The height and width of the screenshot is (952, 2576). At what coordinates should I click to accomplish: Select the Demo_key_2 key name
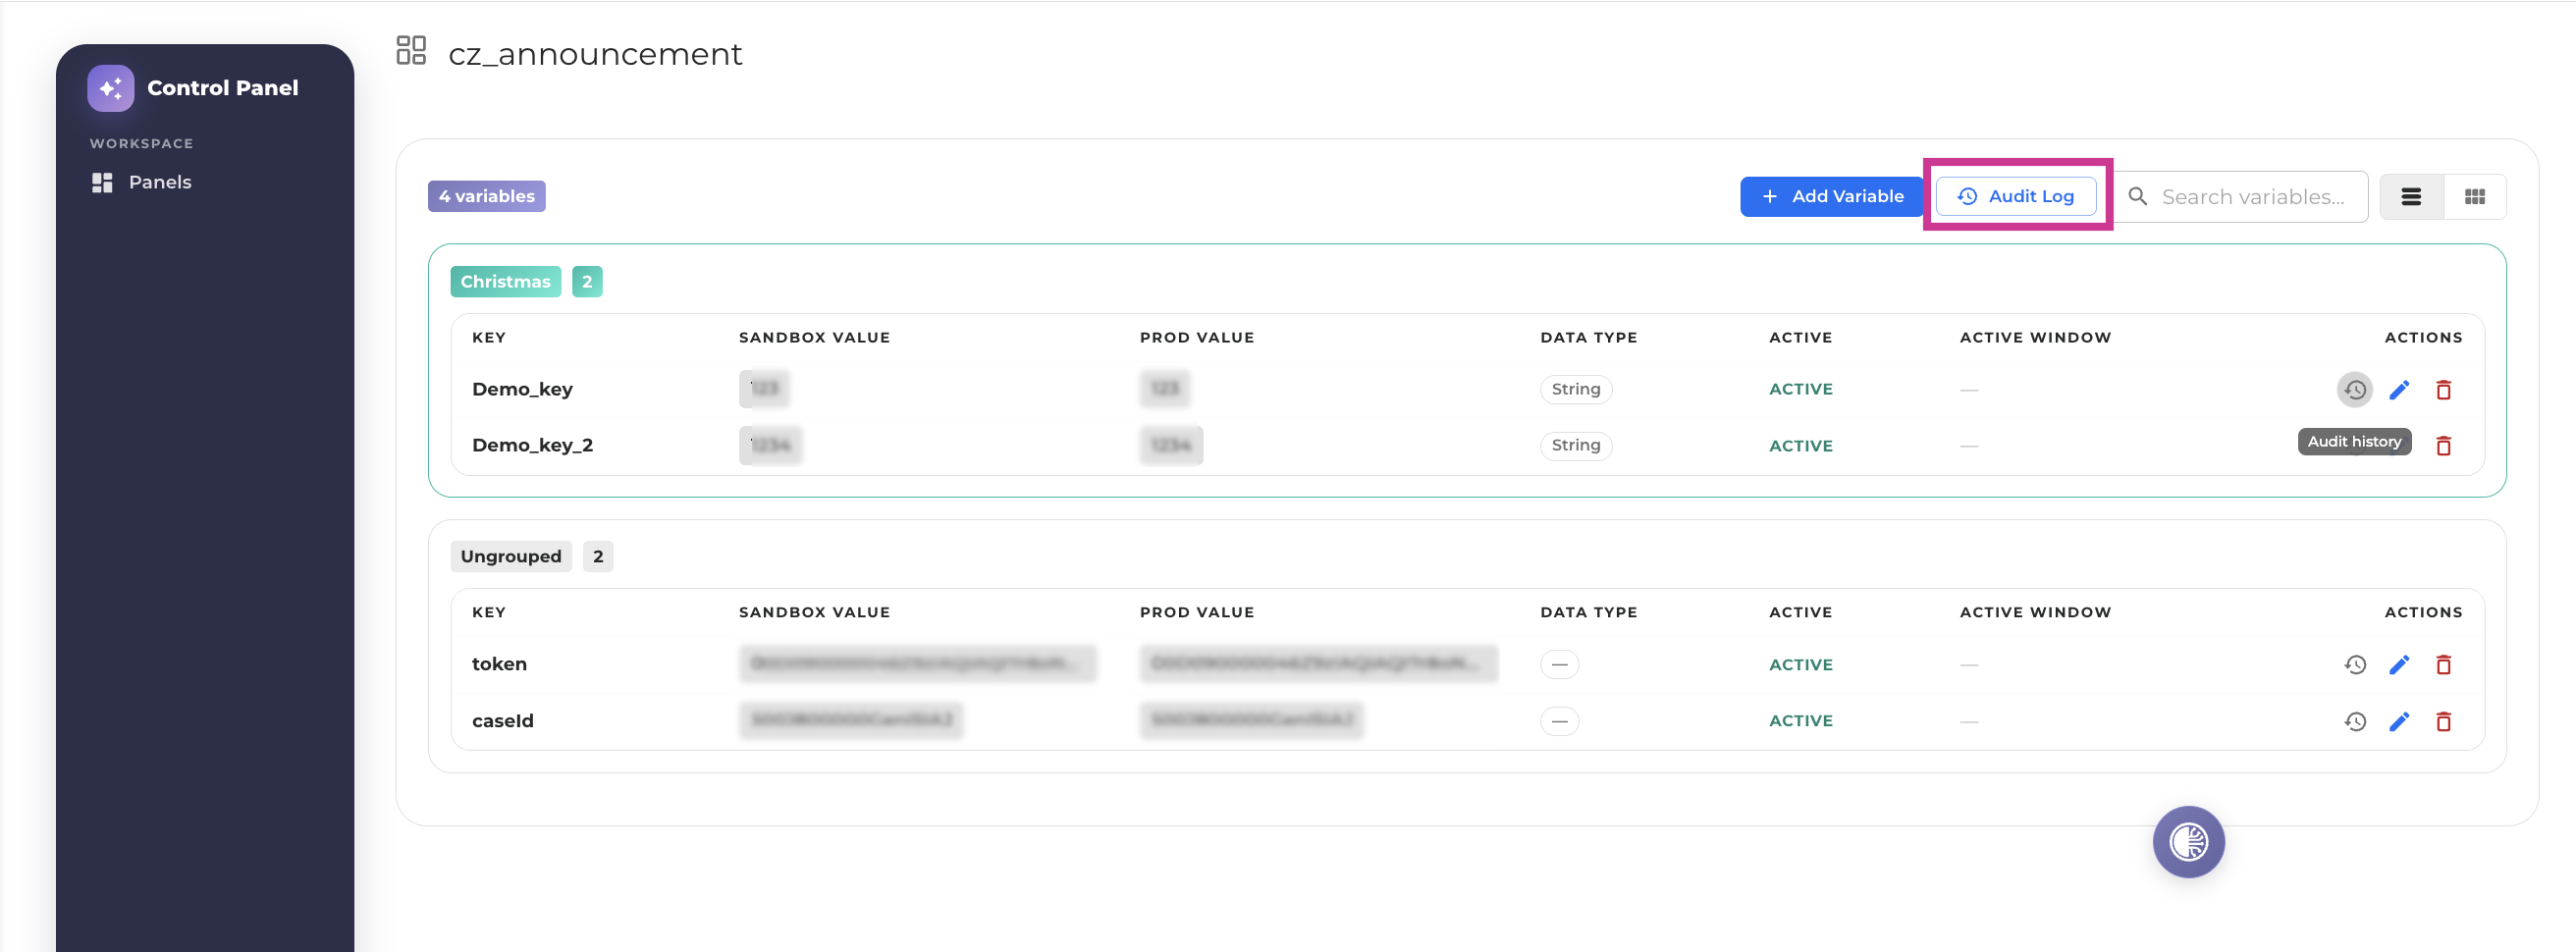point(532,445)
